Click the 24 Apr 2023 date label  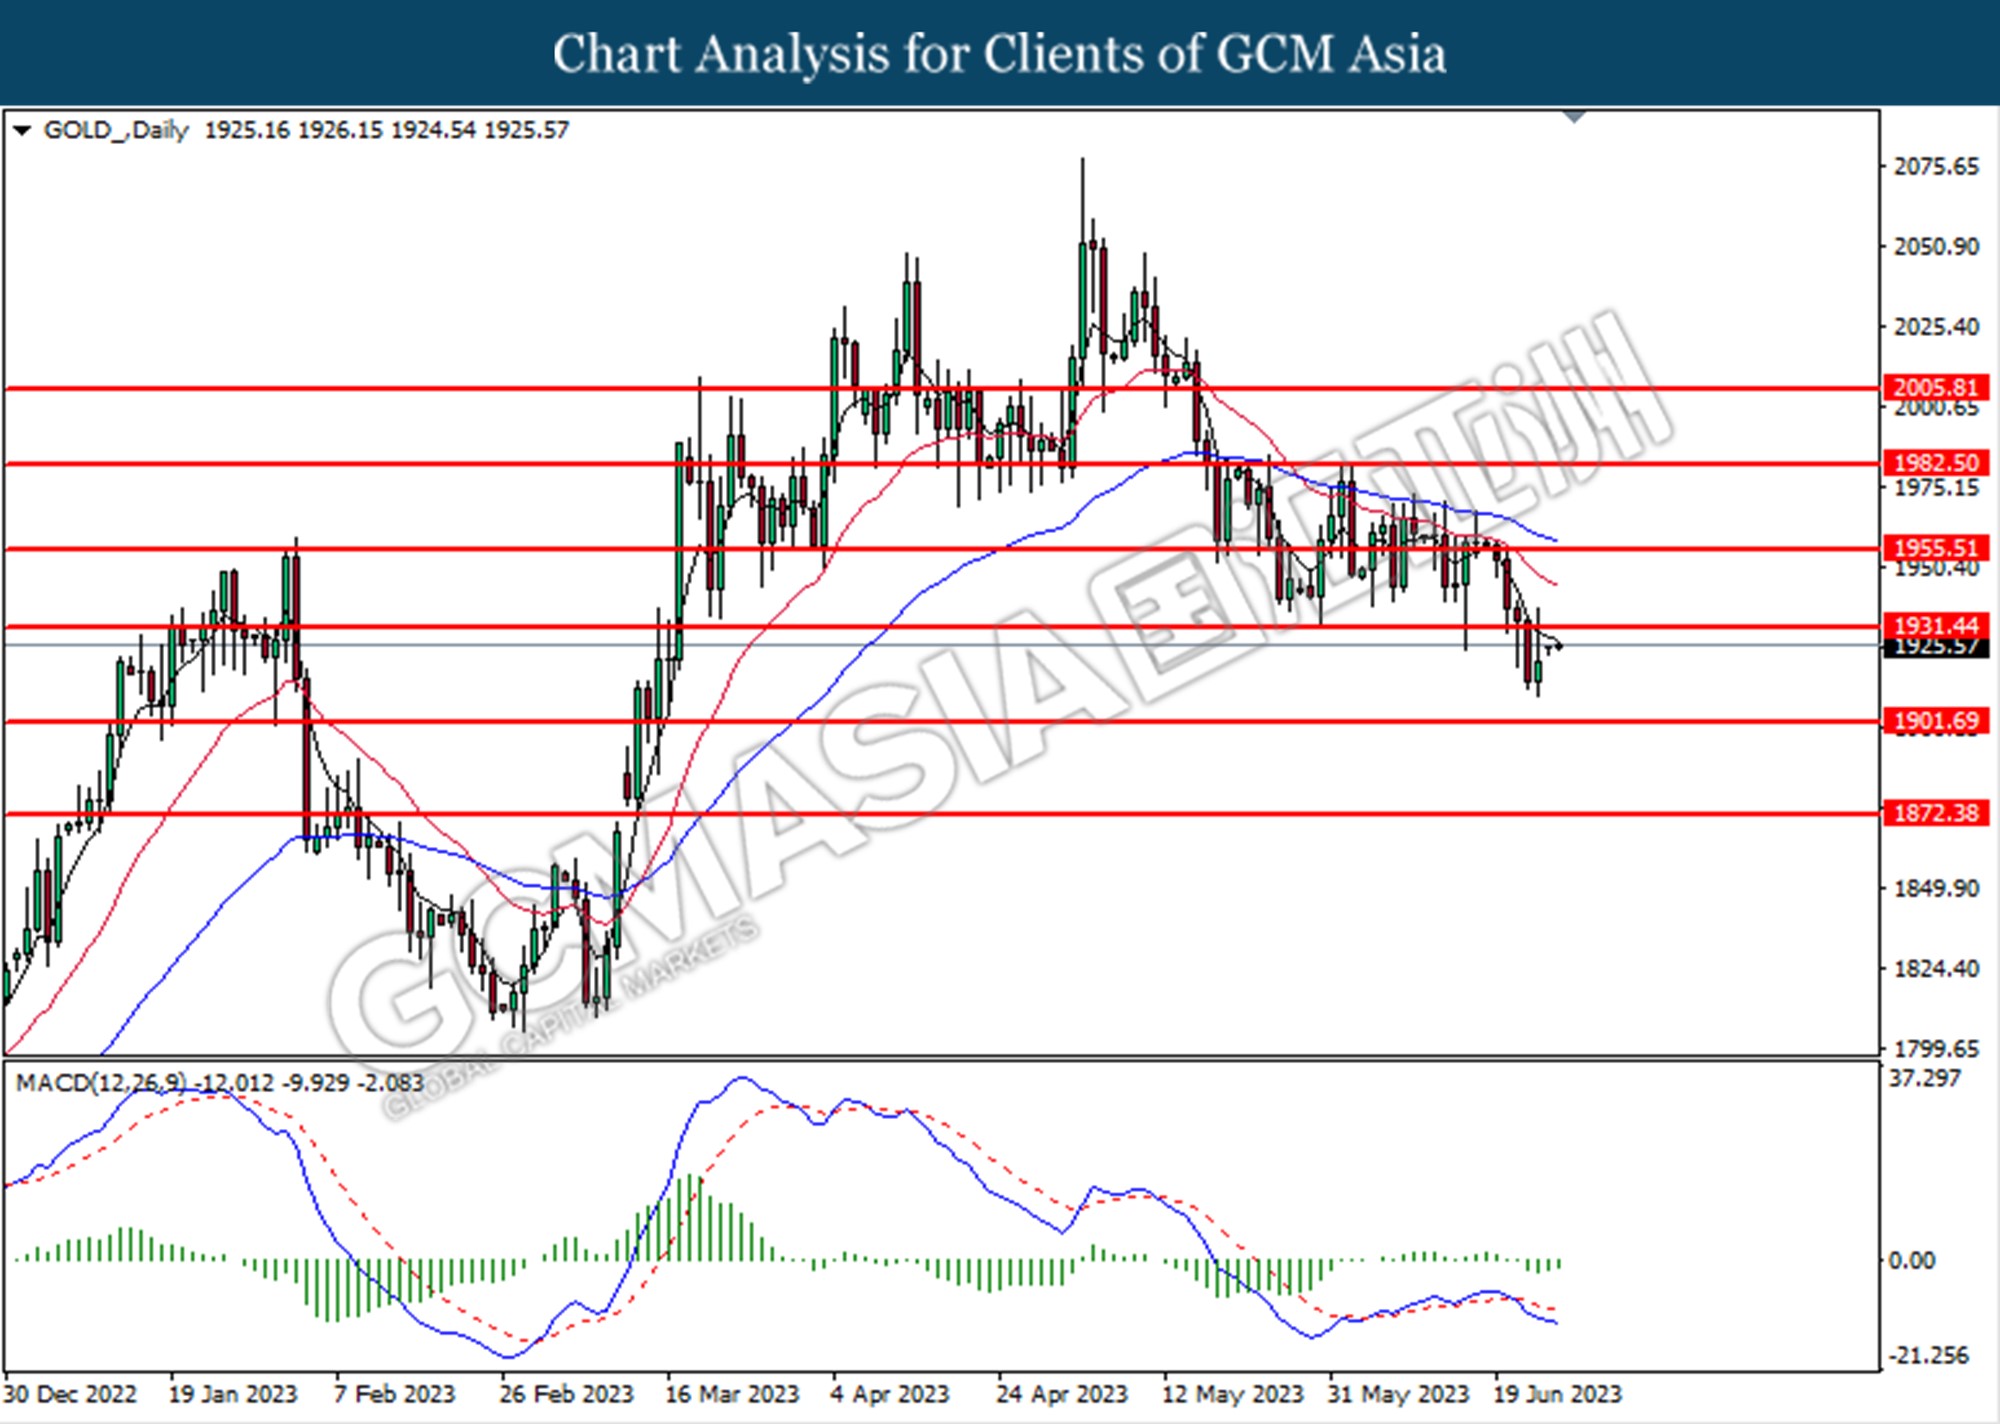click(x=1062, y=1394)
